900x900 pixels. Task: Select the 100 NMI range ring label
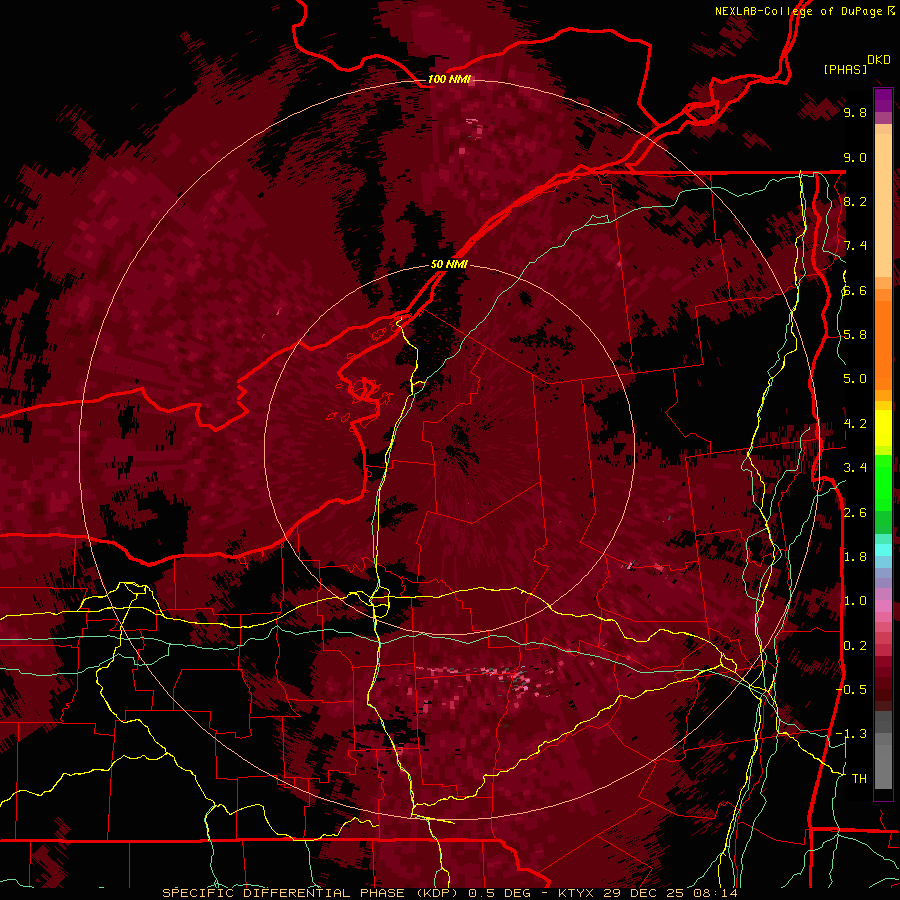pyautogui.click(x=449, y=79)
